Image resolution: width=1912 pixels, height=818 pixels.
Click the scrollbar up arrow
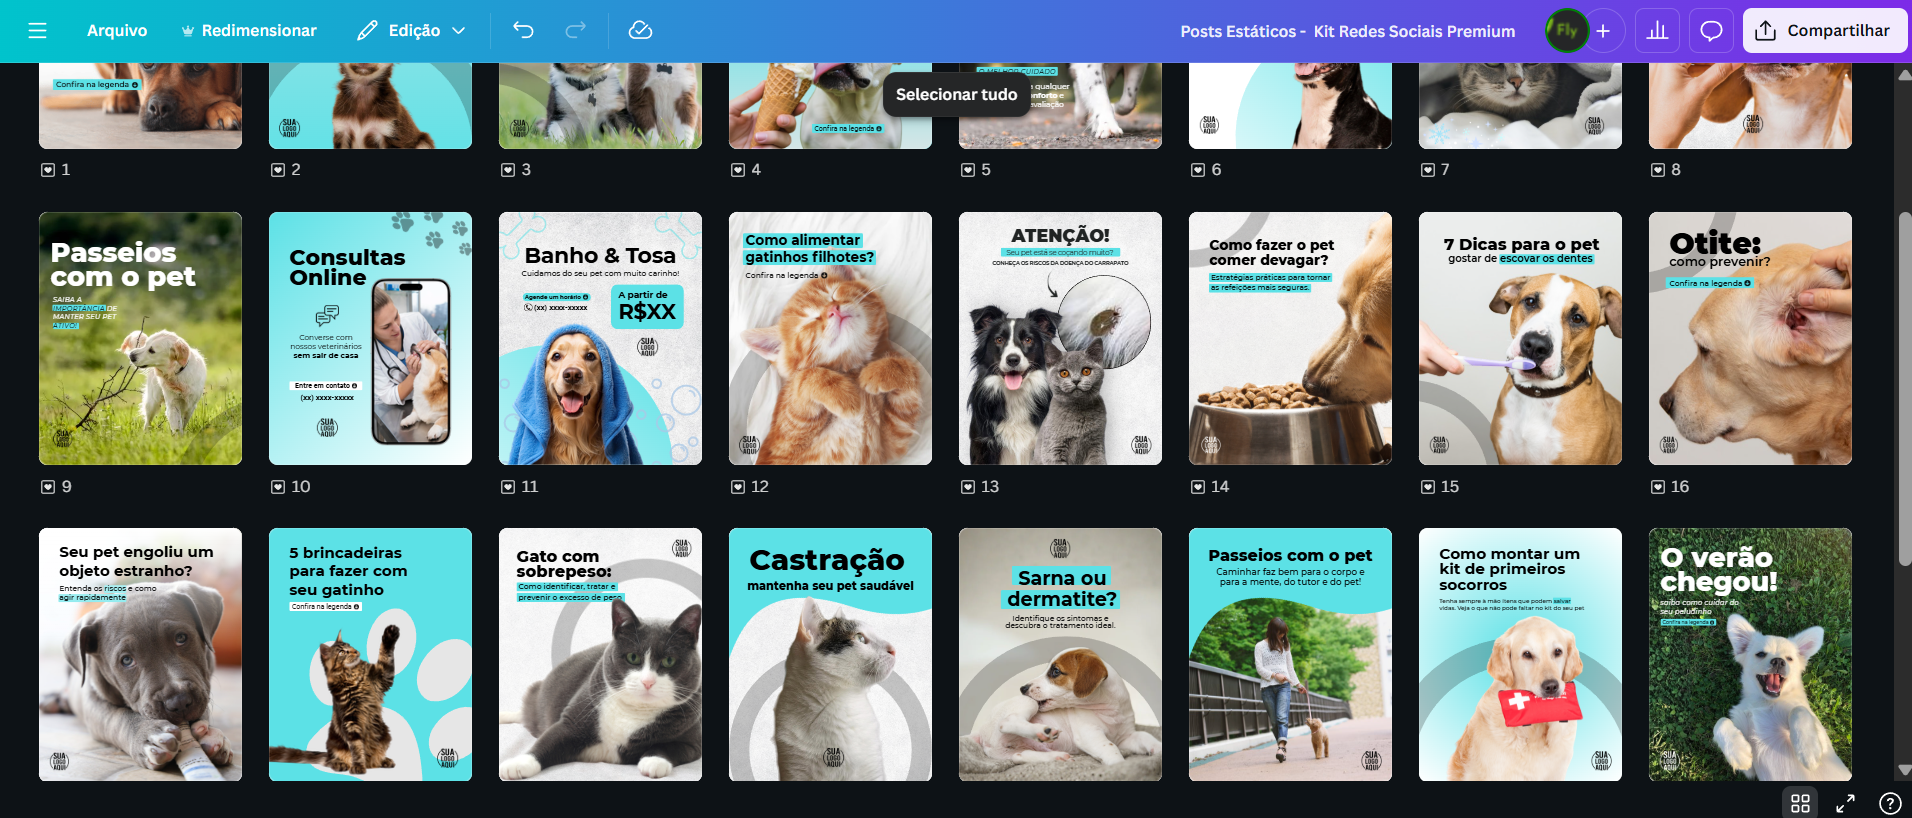click(x=1904, y=74)
